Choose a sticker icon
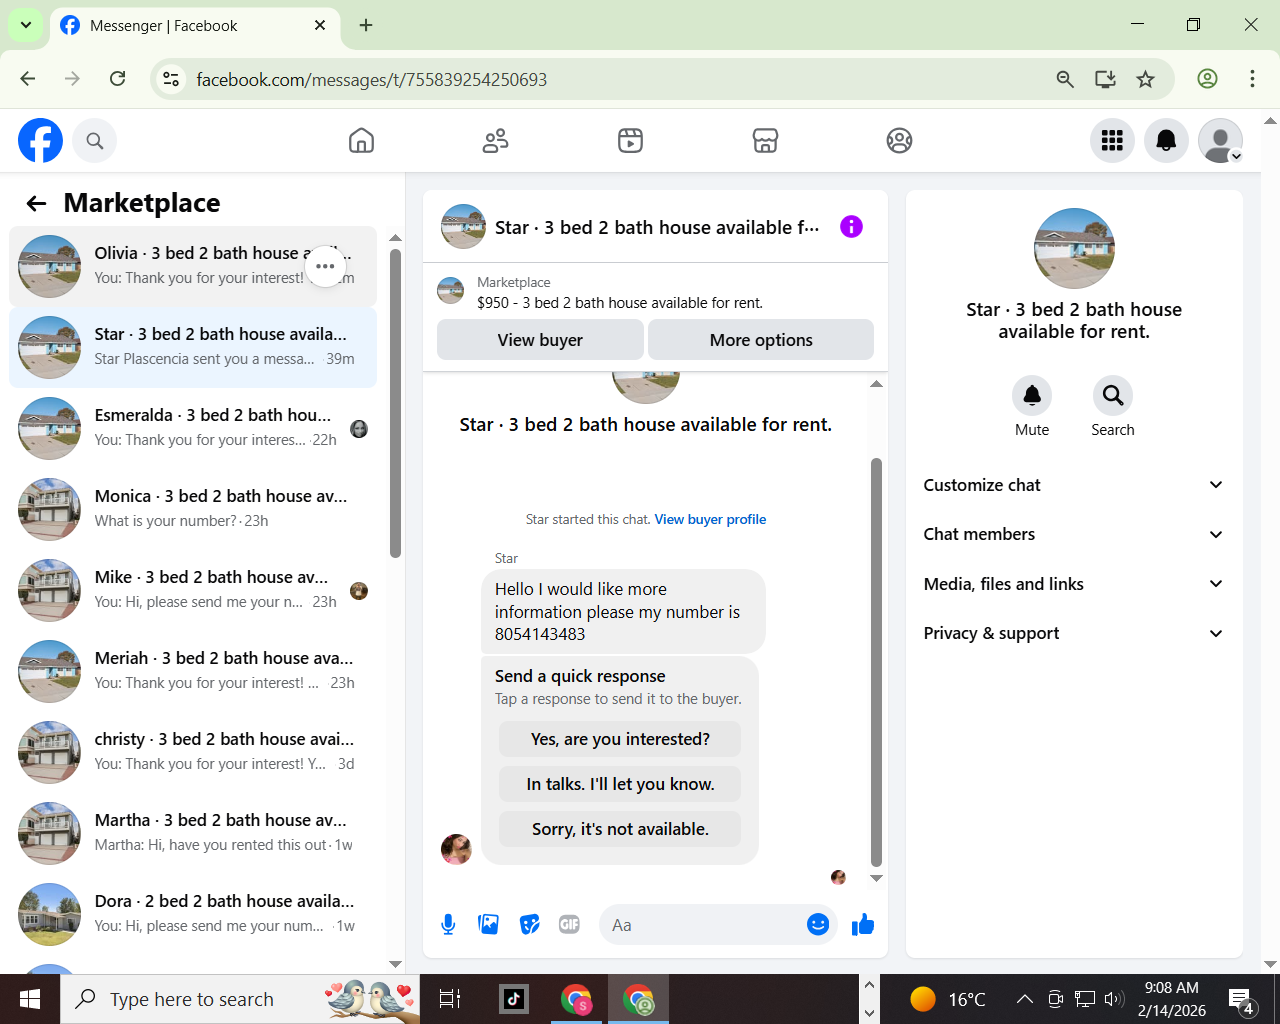The image size is (1280, 1024). coord(530,925)
